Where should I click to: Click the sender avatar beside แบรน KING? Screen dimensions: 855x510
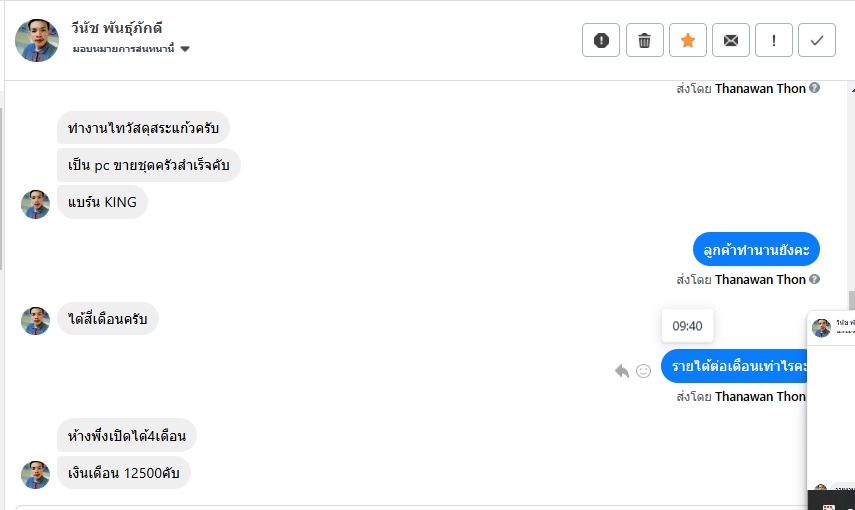[36, 204]
